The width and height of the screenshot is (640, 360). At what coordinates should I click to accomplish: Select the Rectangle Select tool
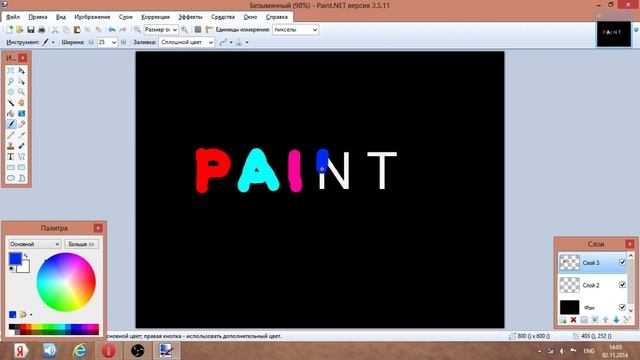(x=11, y=71)
